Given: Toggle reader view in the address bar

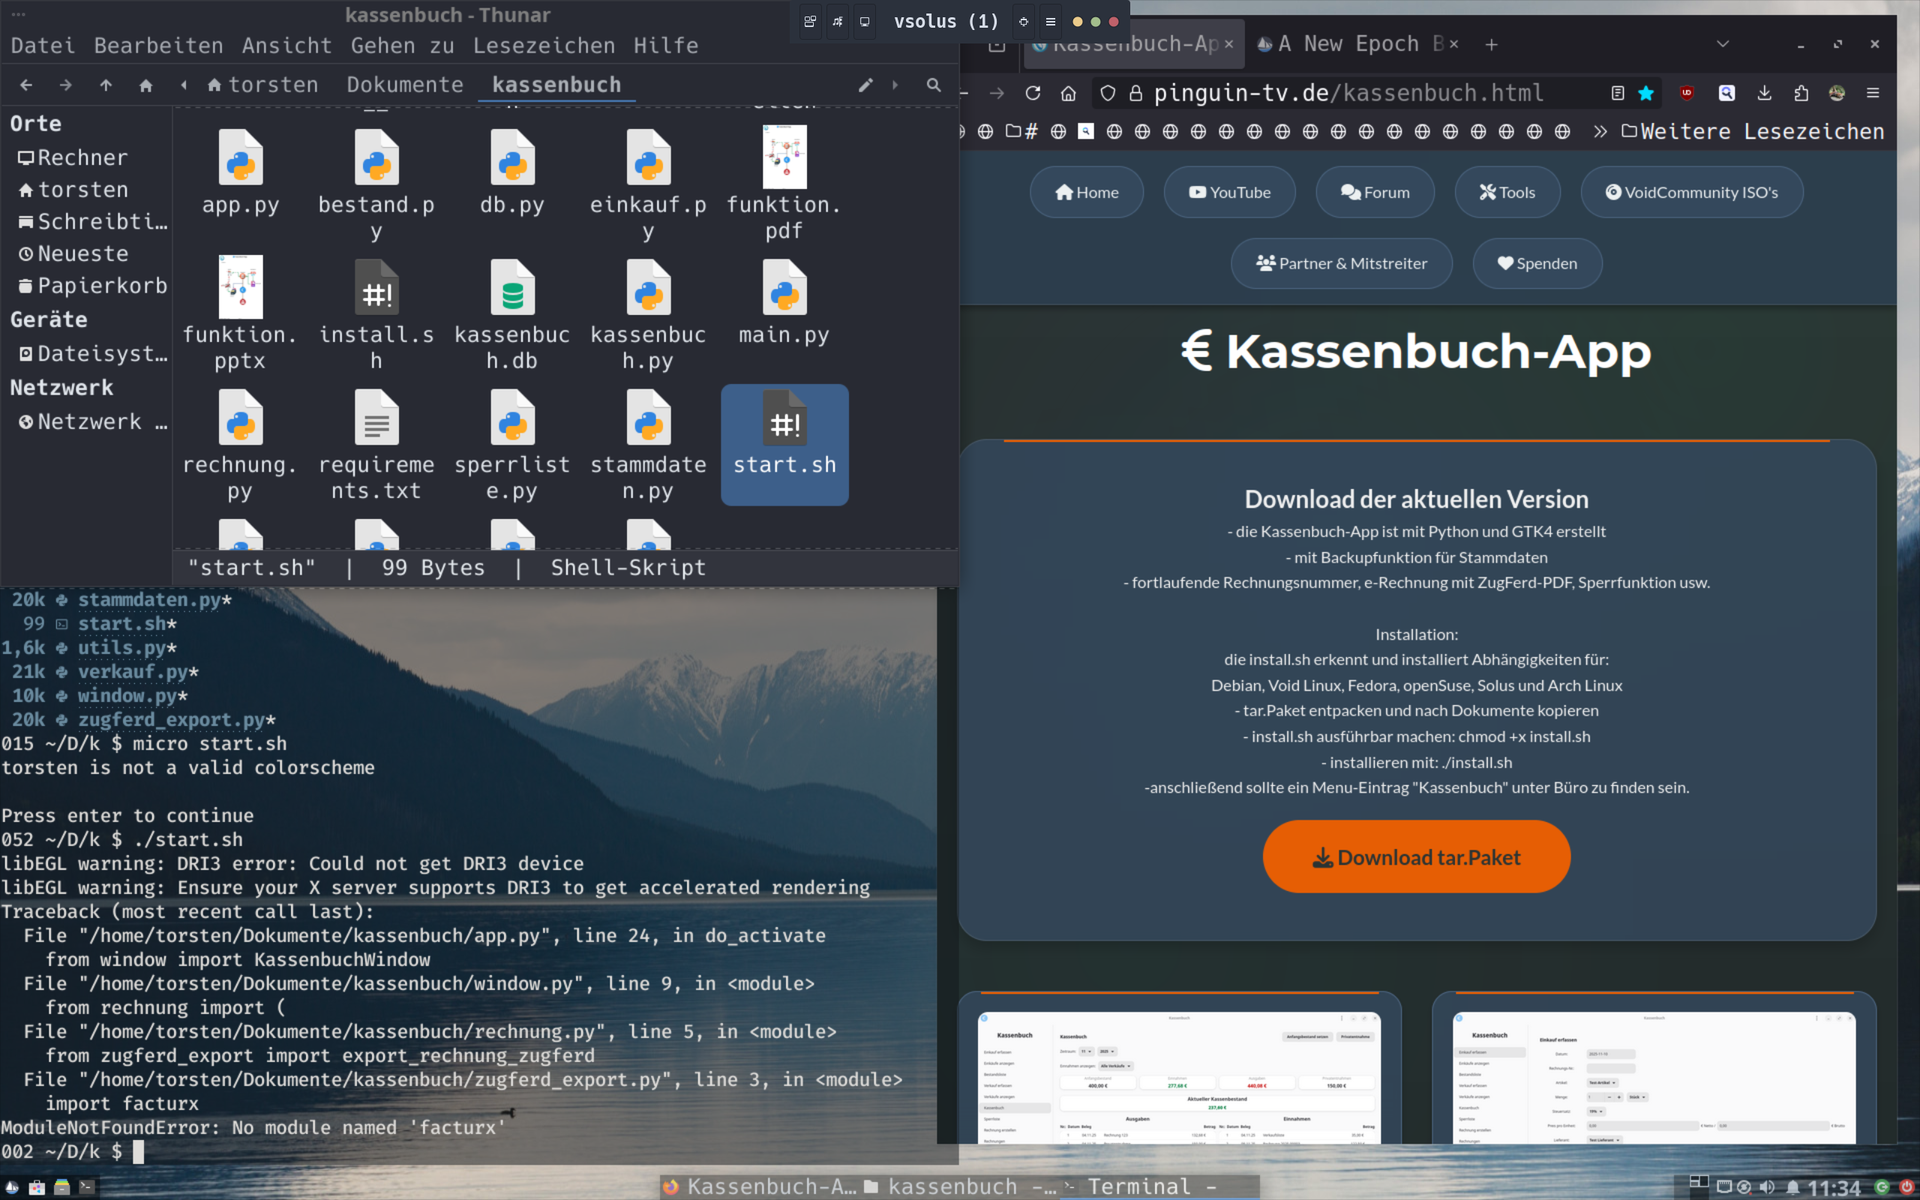Looking at the screenshot, I should (x=1618, y=93).
